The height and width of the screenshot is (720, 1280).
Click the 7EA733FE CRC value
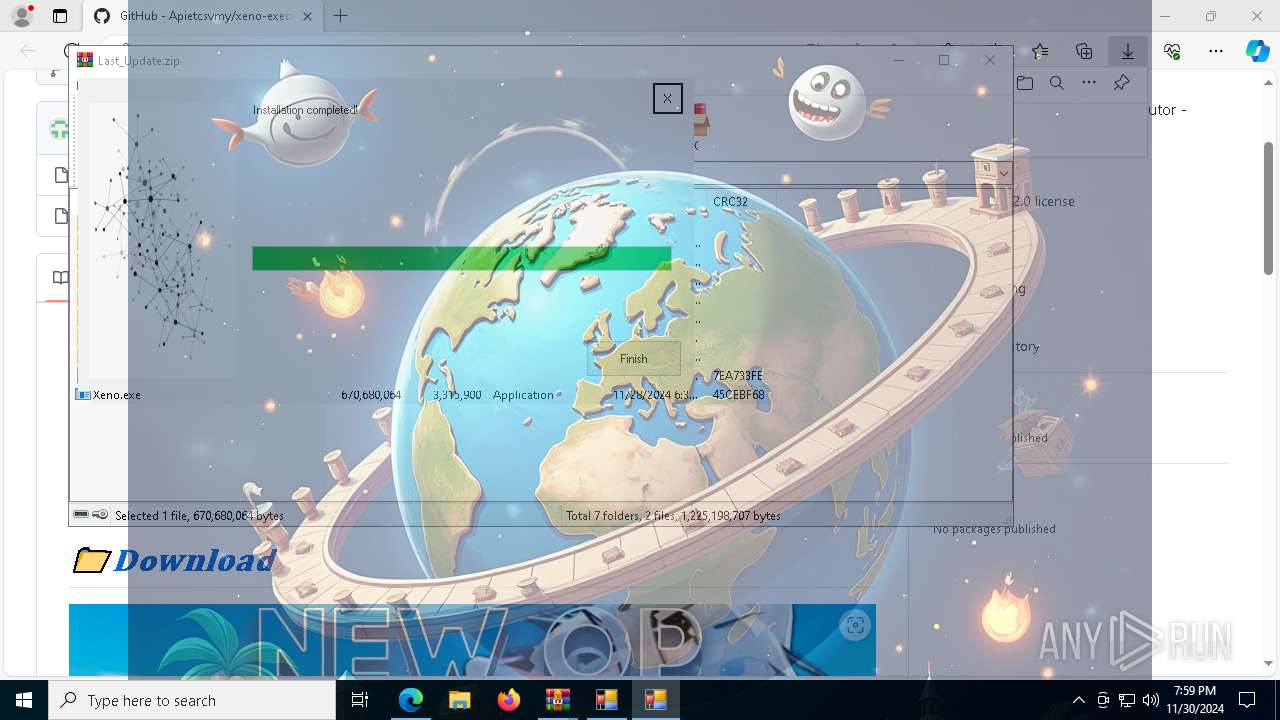(738, 376)
